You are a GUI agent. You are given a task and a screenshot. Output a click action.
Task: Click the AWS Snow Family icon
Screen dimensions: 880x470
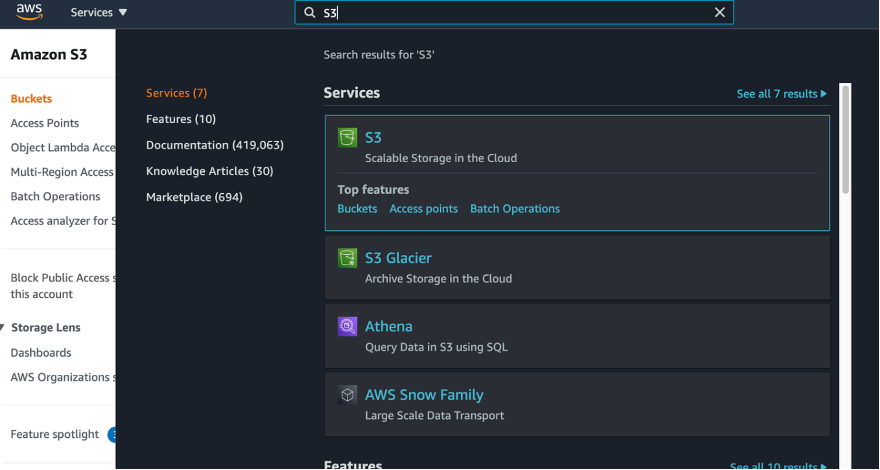click(347, 395)
